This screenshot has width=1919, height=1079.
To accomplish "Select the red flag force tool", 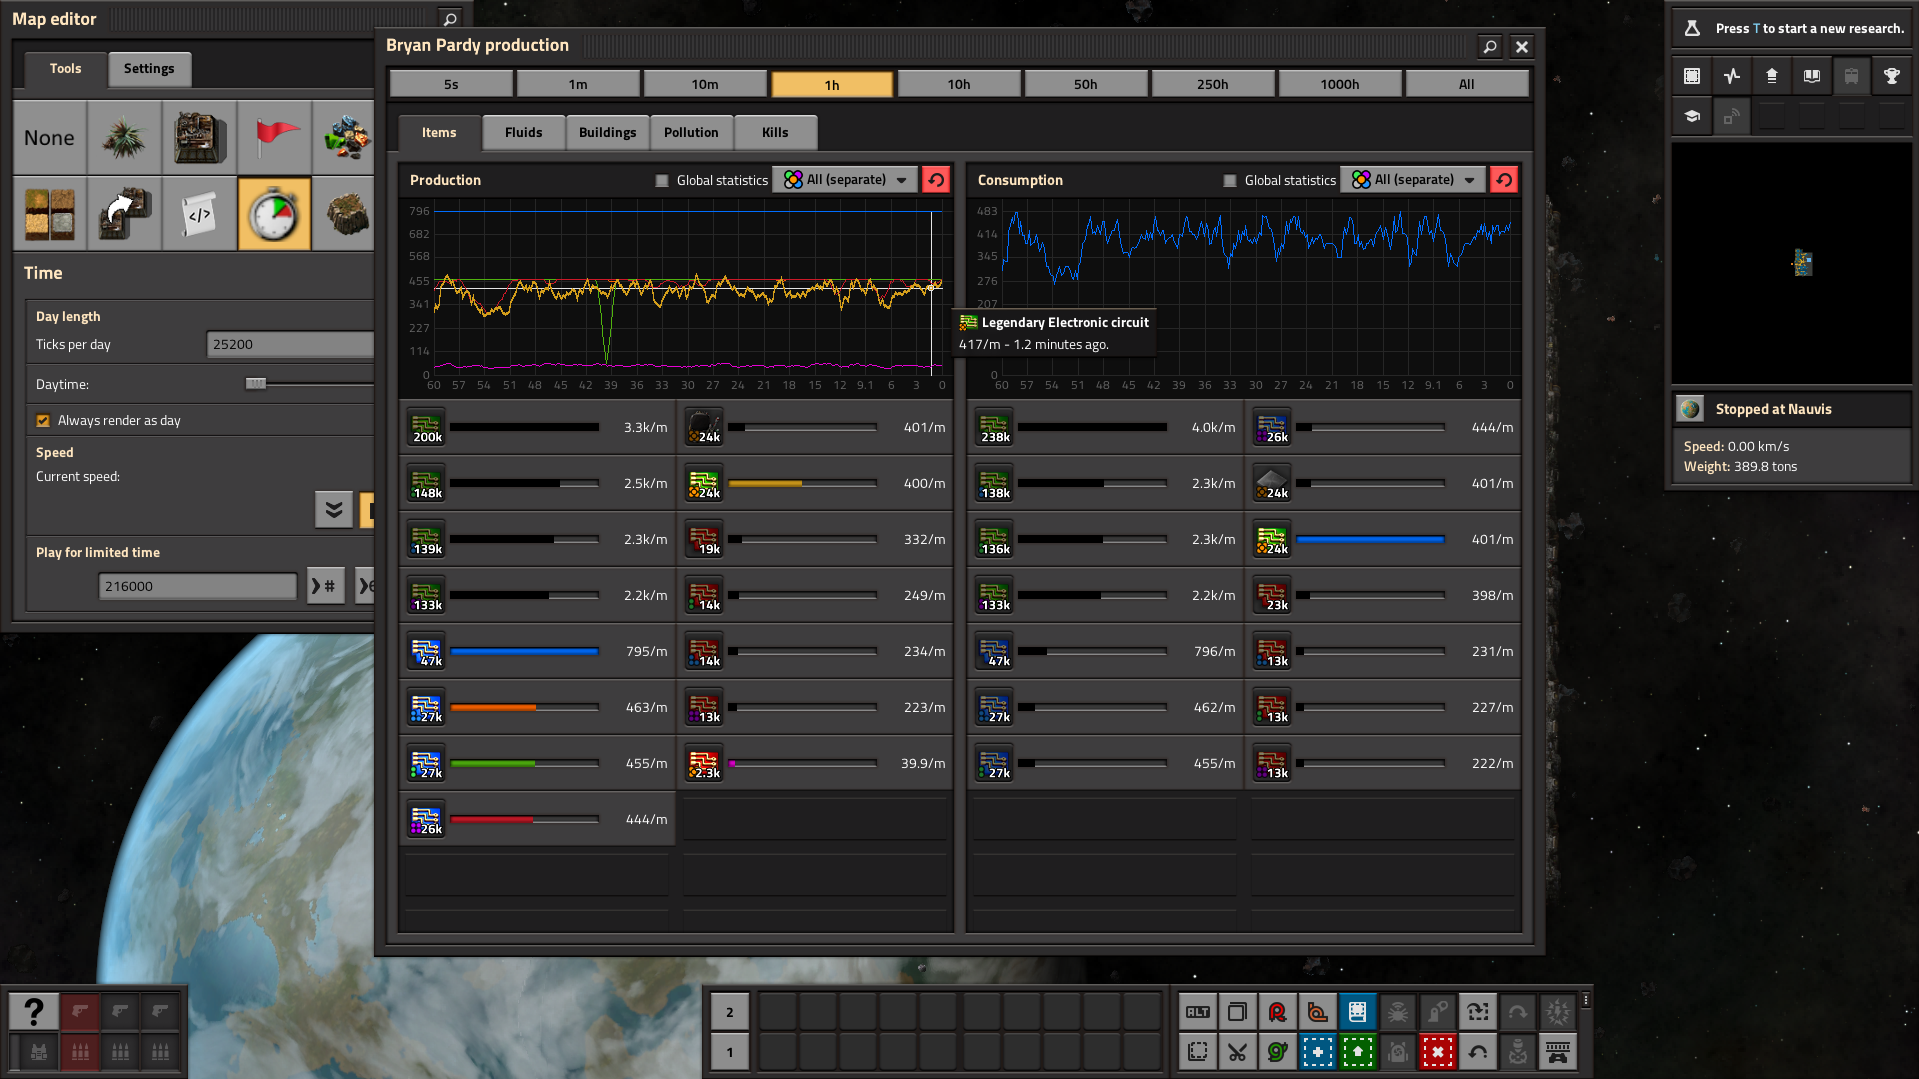I will pyautogui.click(x=274, y=138).
